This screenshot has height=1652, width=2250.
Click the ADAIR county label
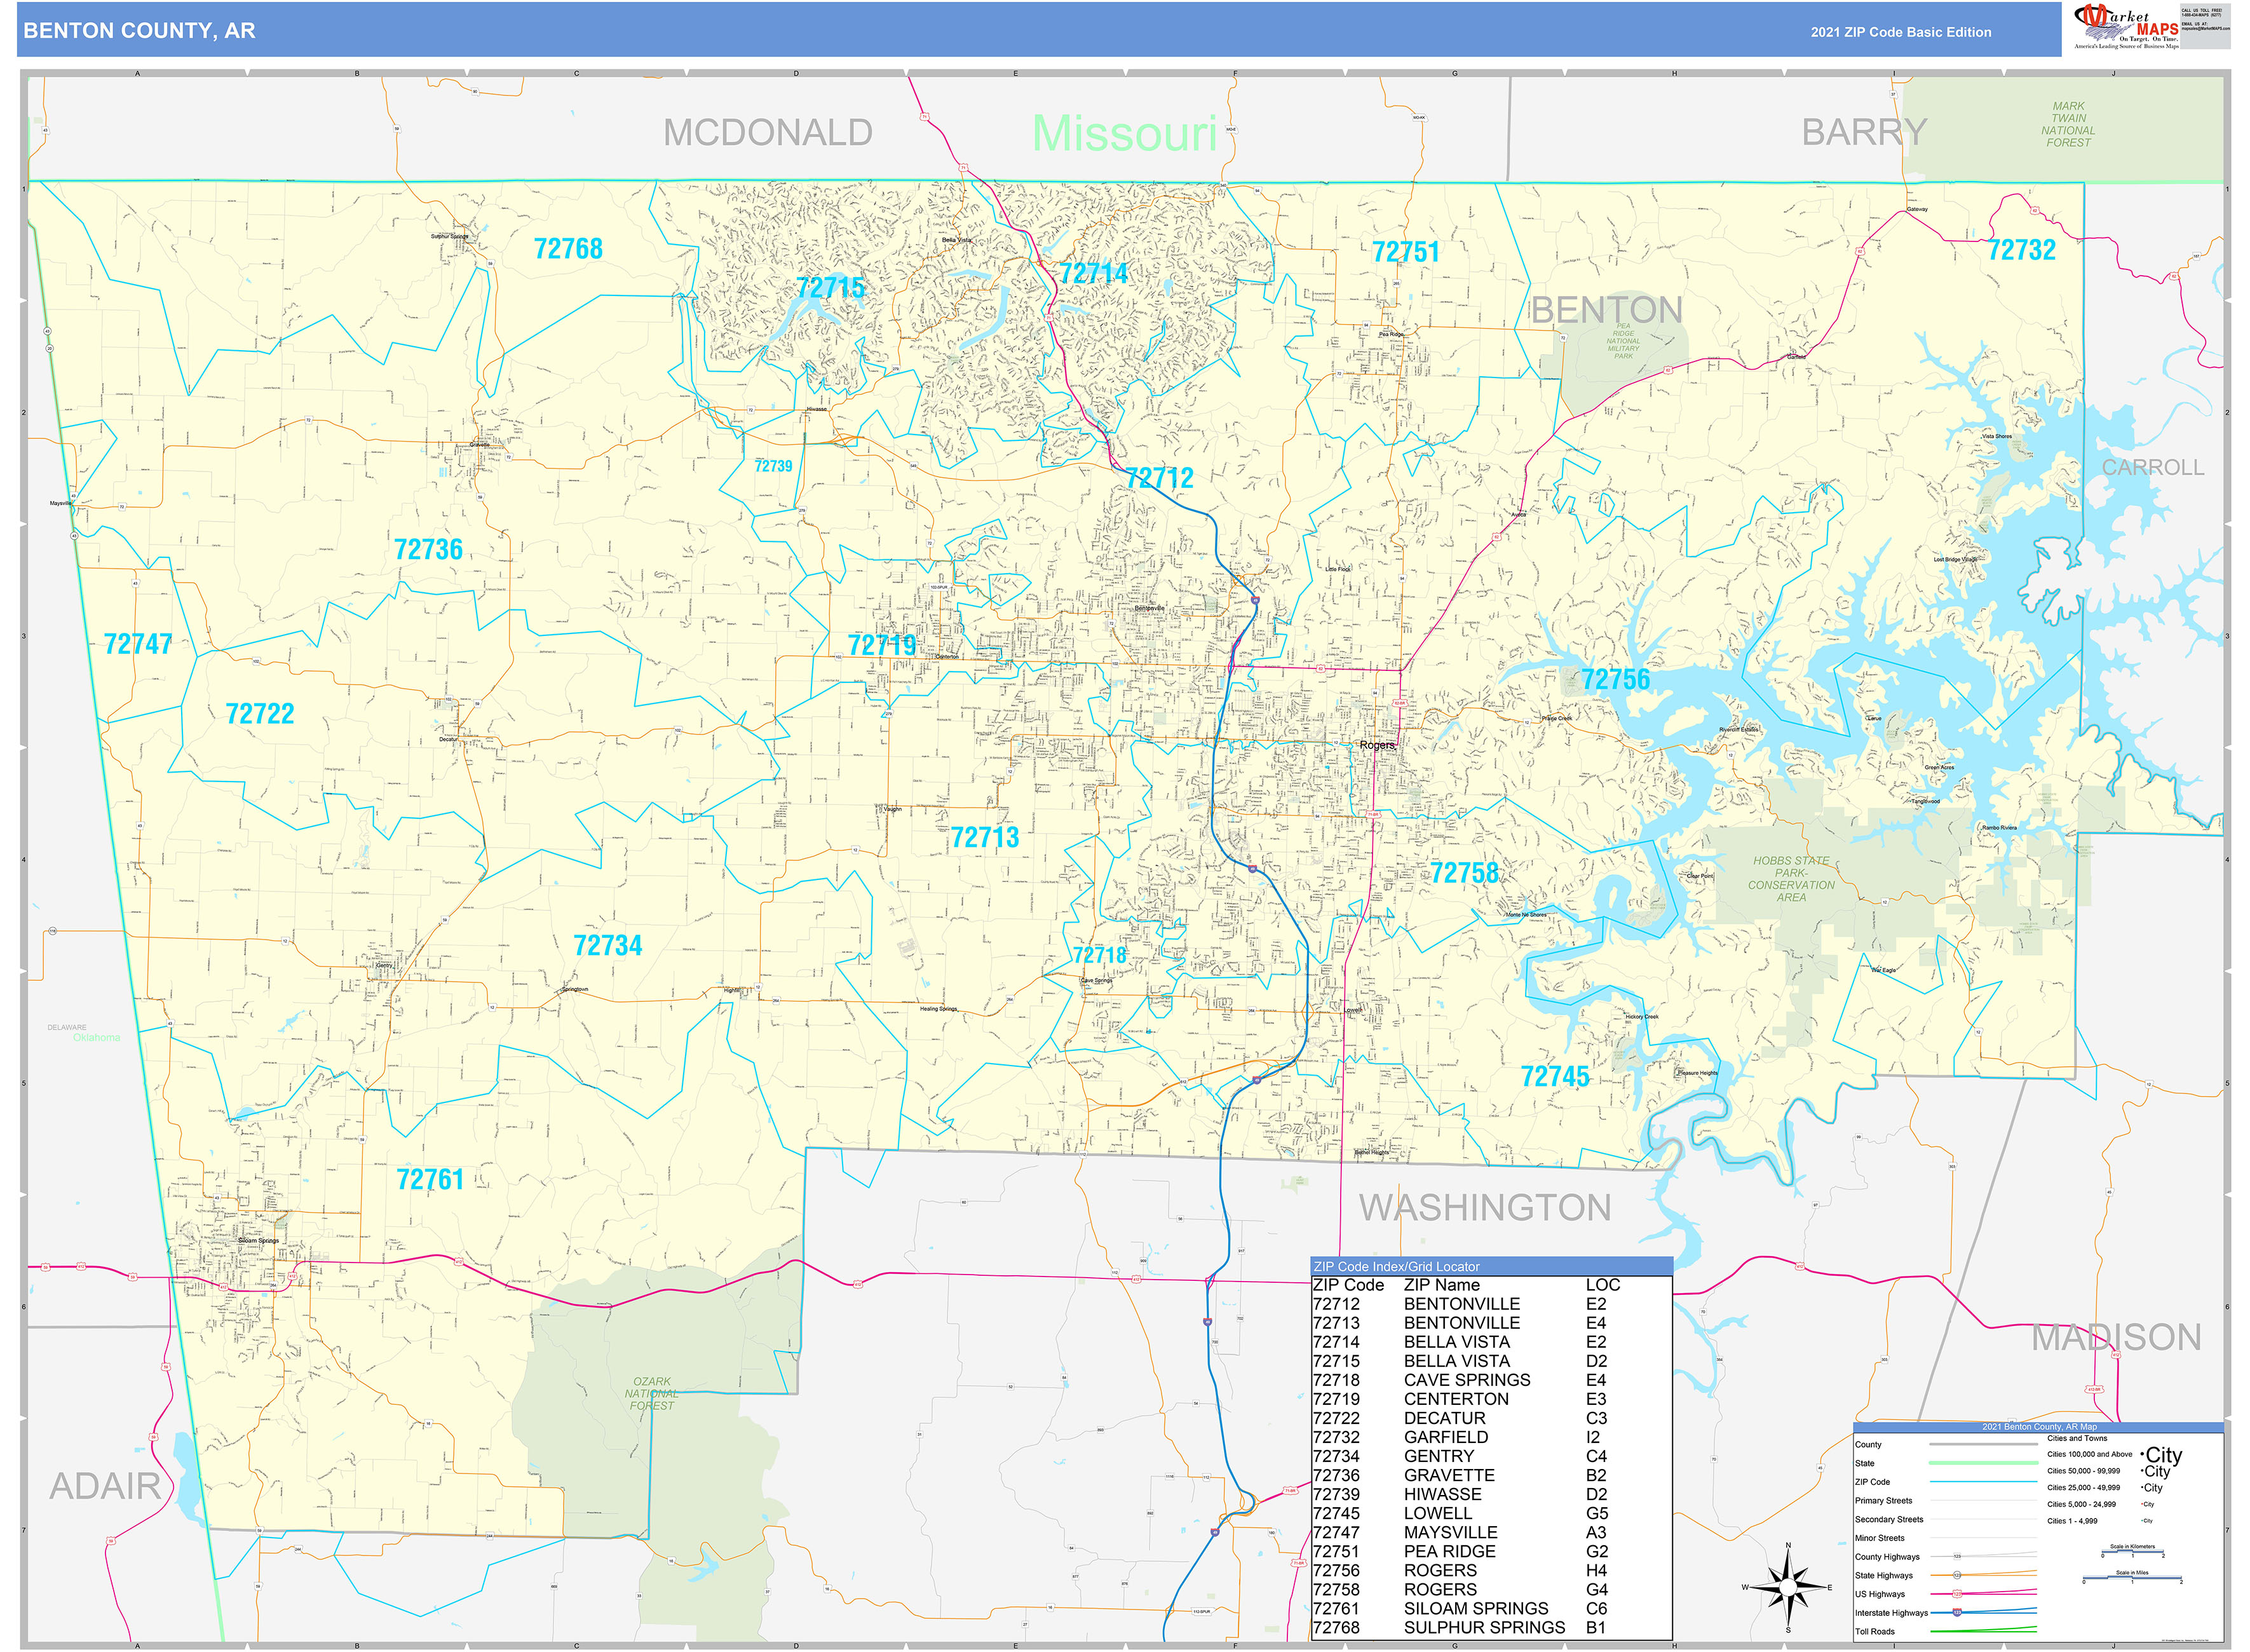coord(105,1487)
